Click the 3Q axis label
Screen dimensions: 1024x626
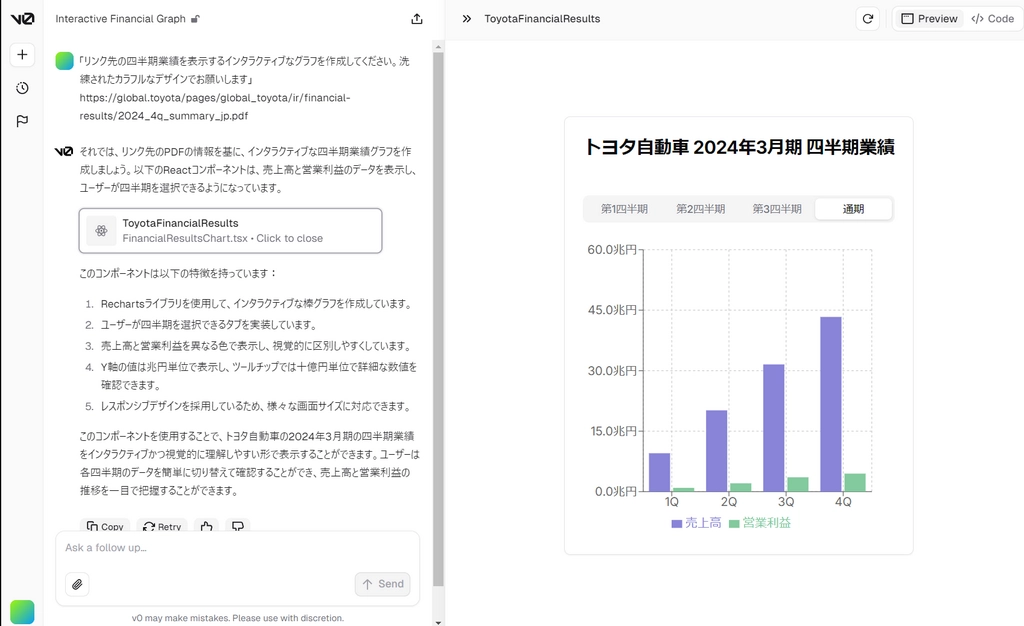[786, 501]
